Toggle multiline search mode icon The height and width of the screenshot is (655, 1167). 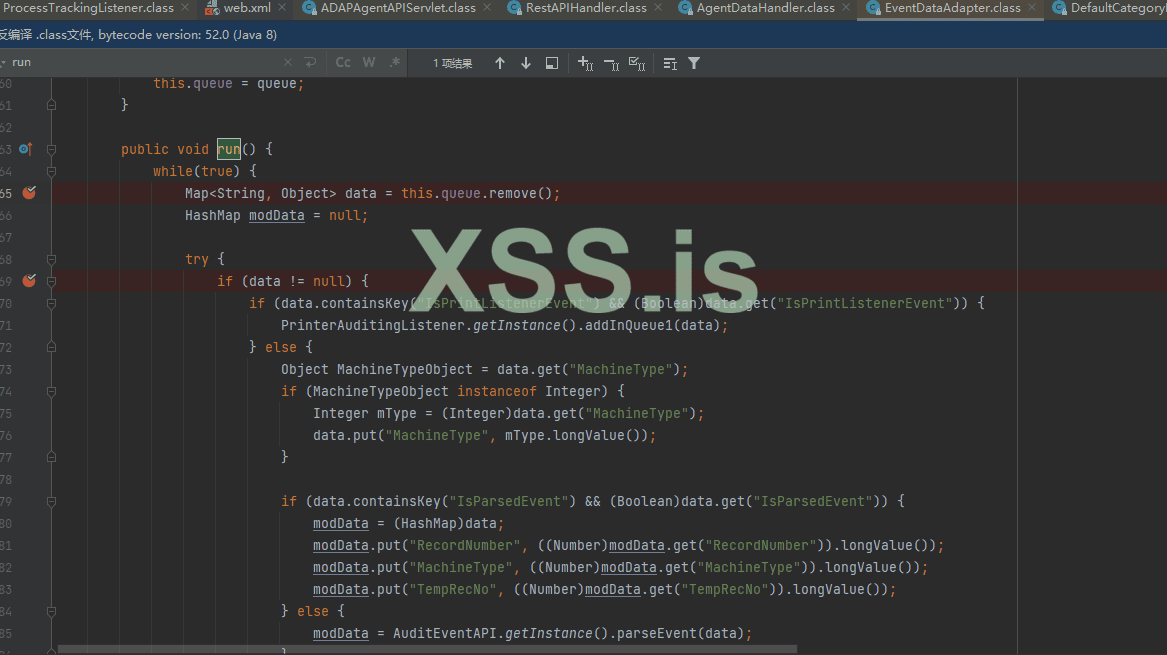point(670,63)
